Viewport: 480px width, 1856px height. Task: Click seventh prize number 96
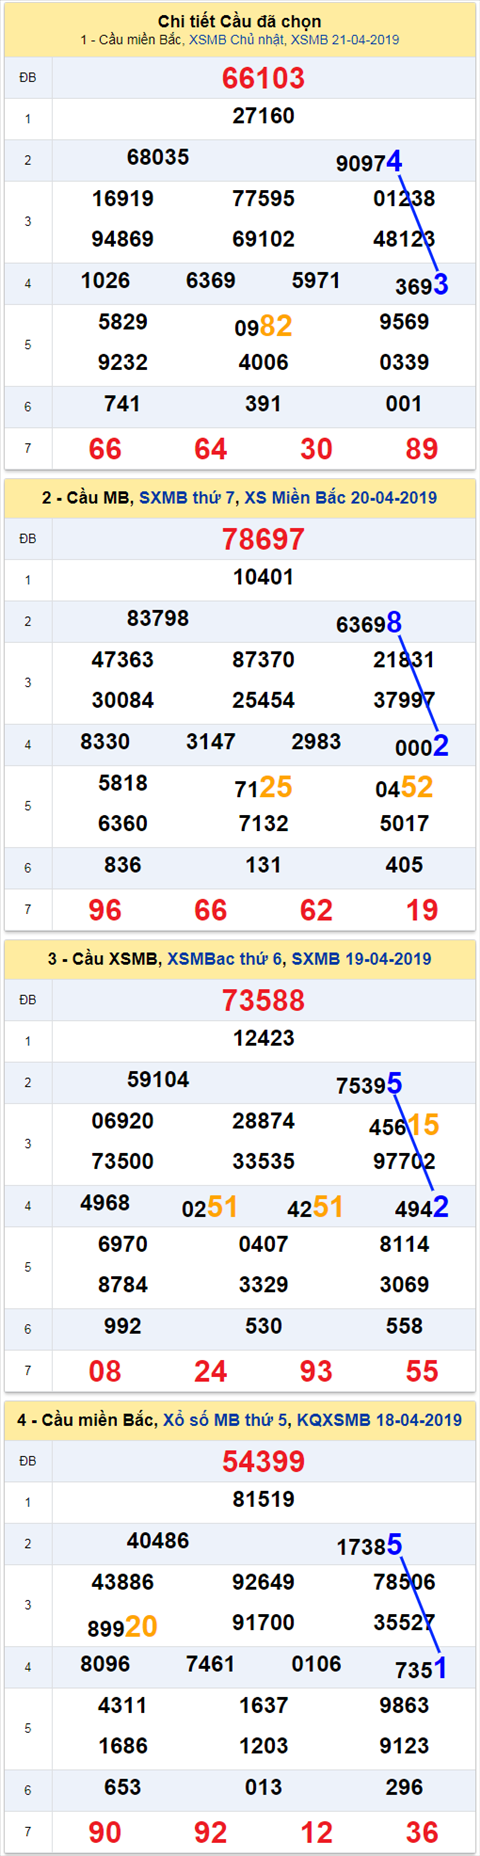[x=105, y=910]
